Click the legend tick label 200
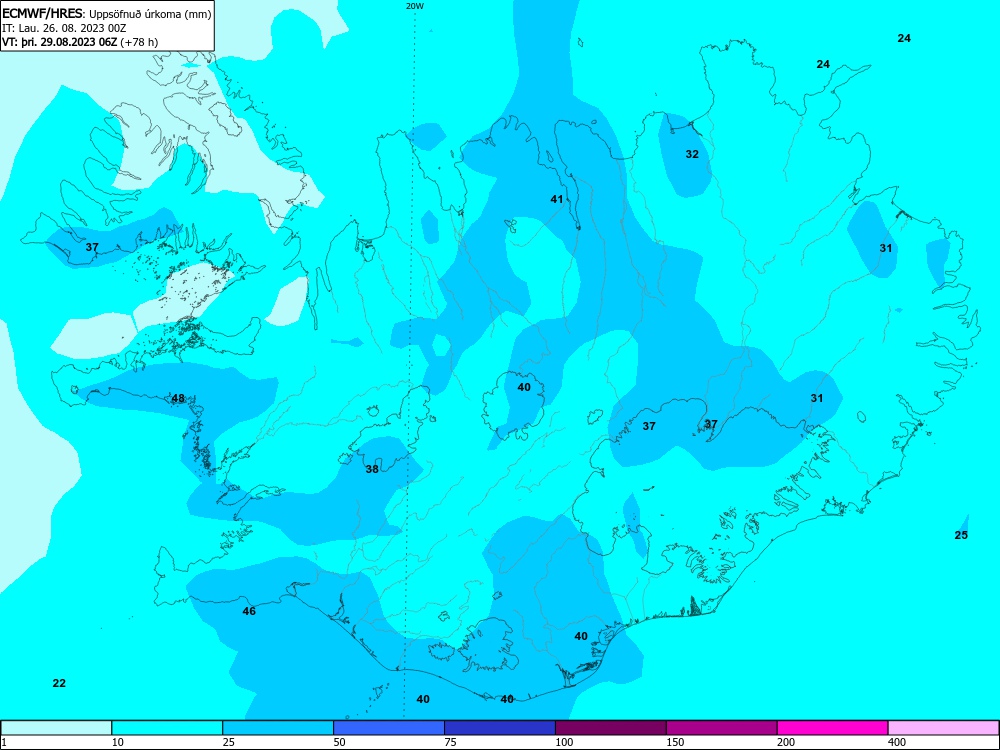 (786, 742)
